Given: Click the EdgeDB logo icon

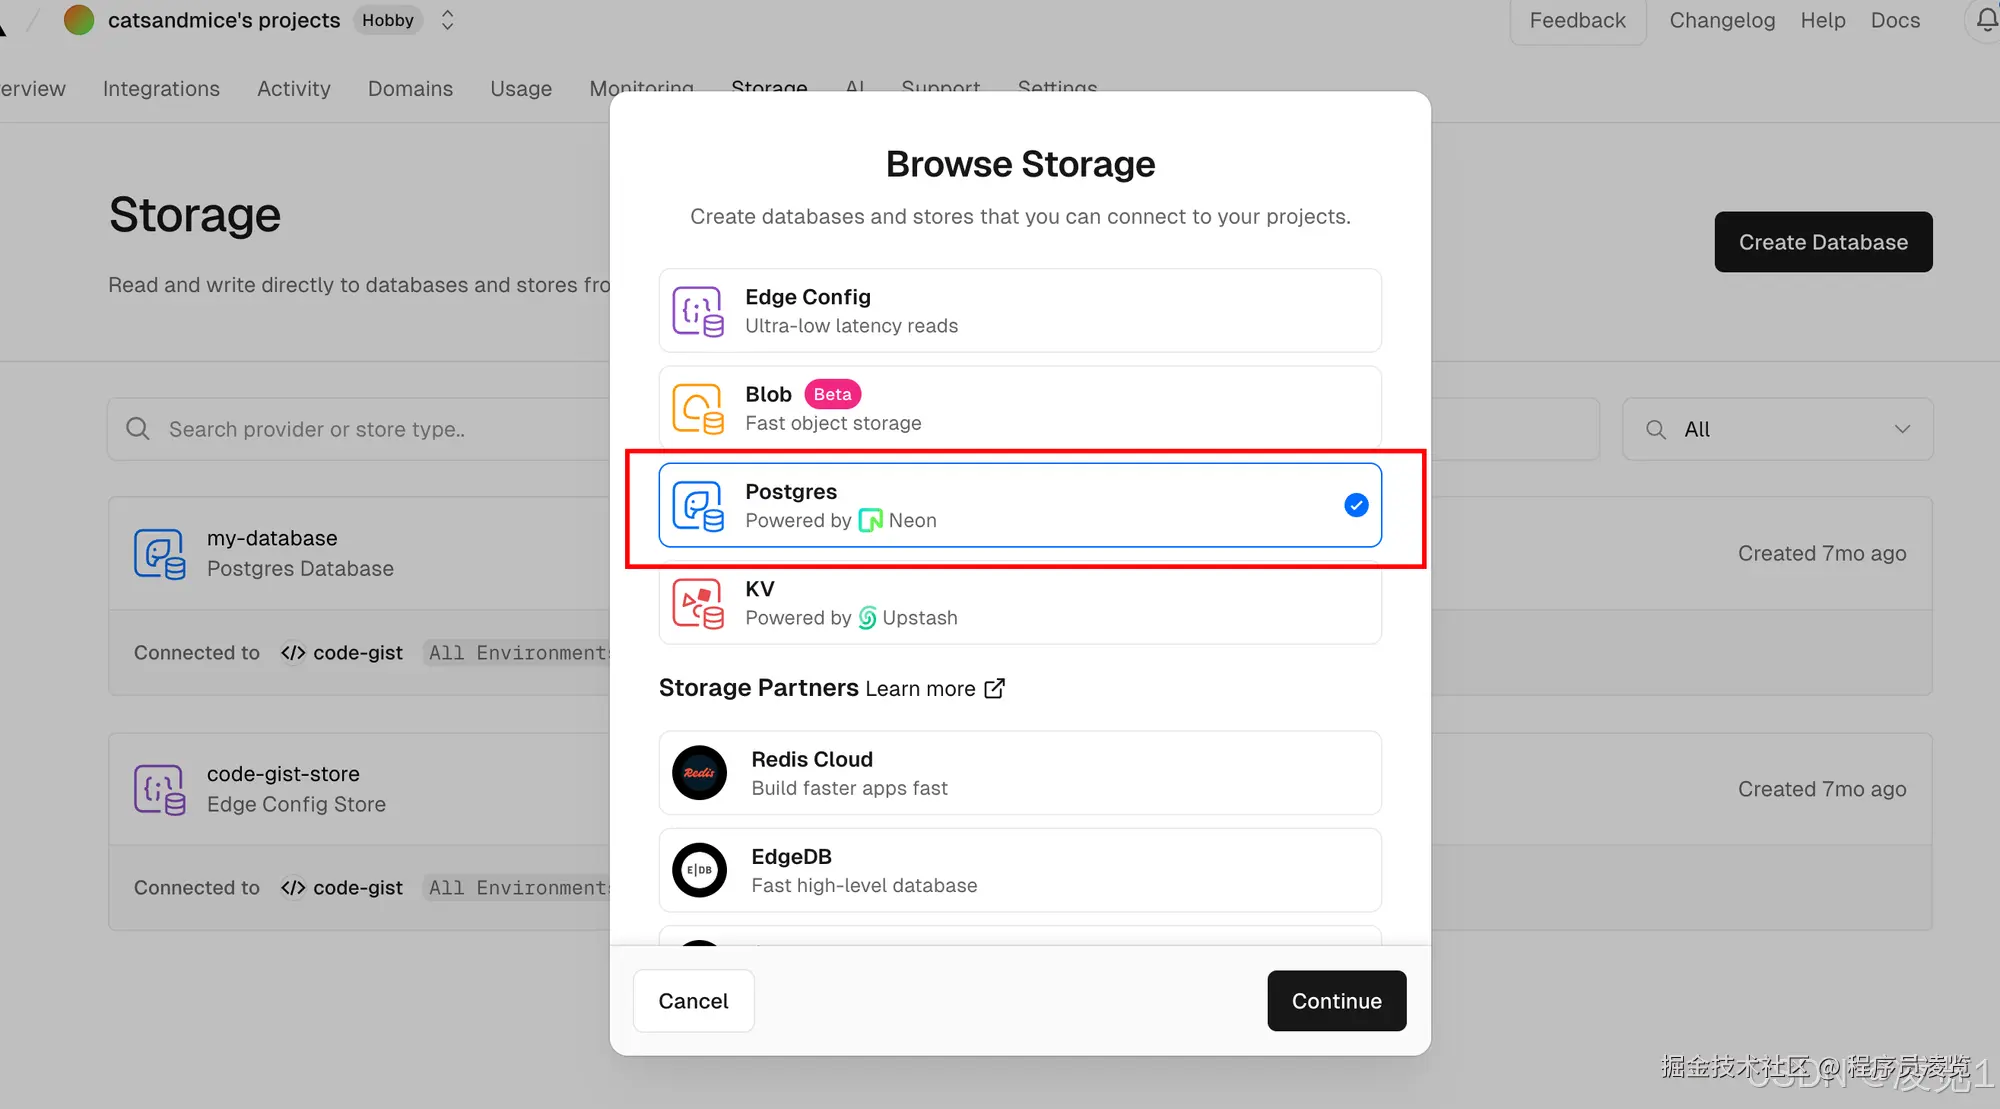Looking at the screenshot, I should pyautogui.click(x=699, y=870).
